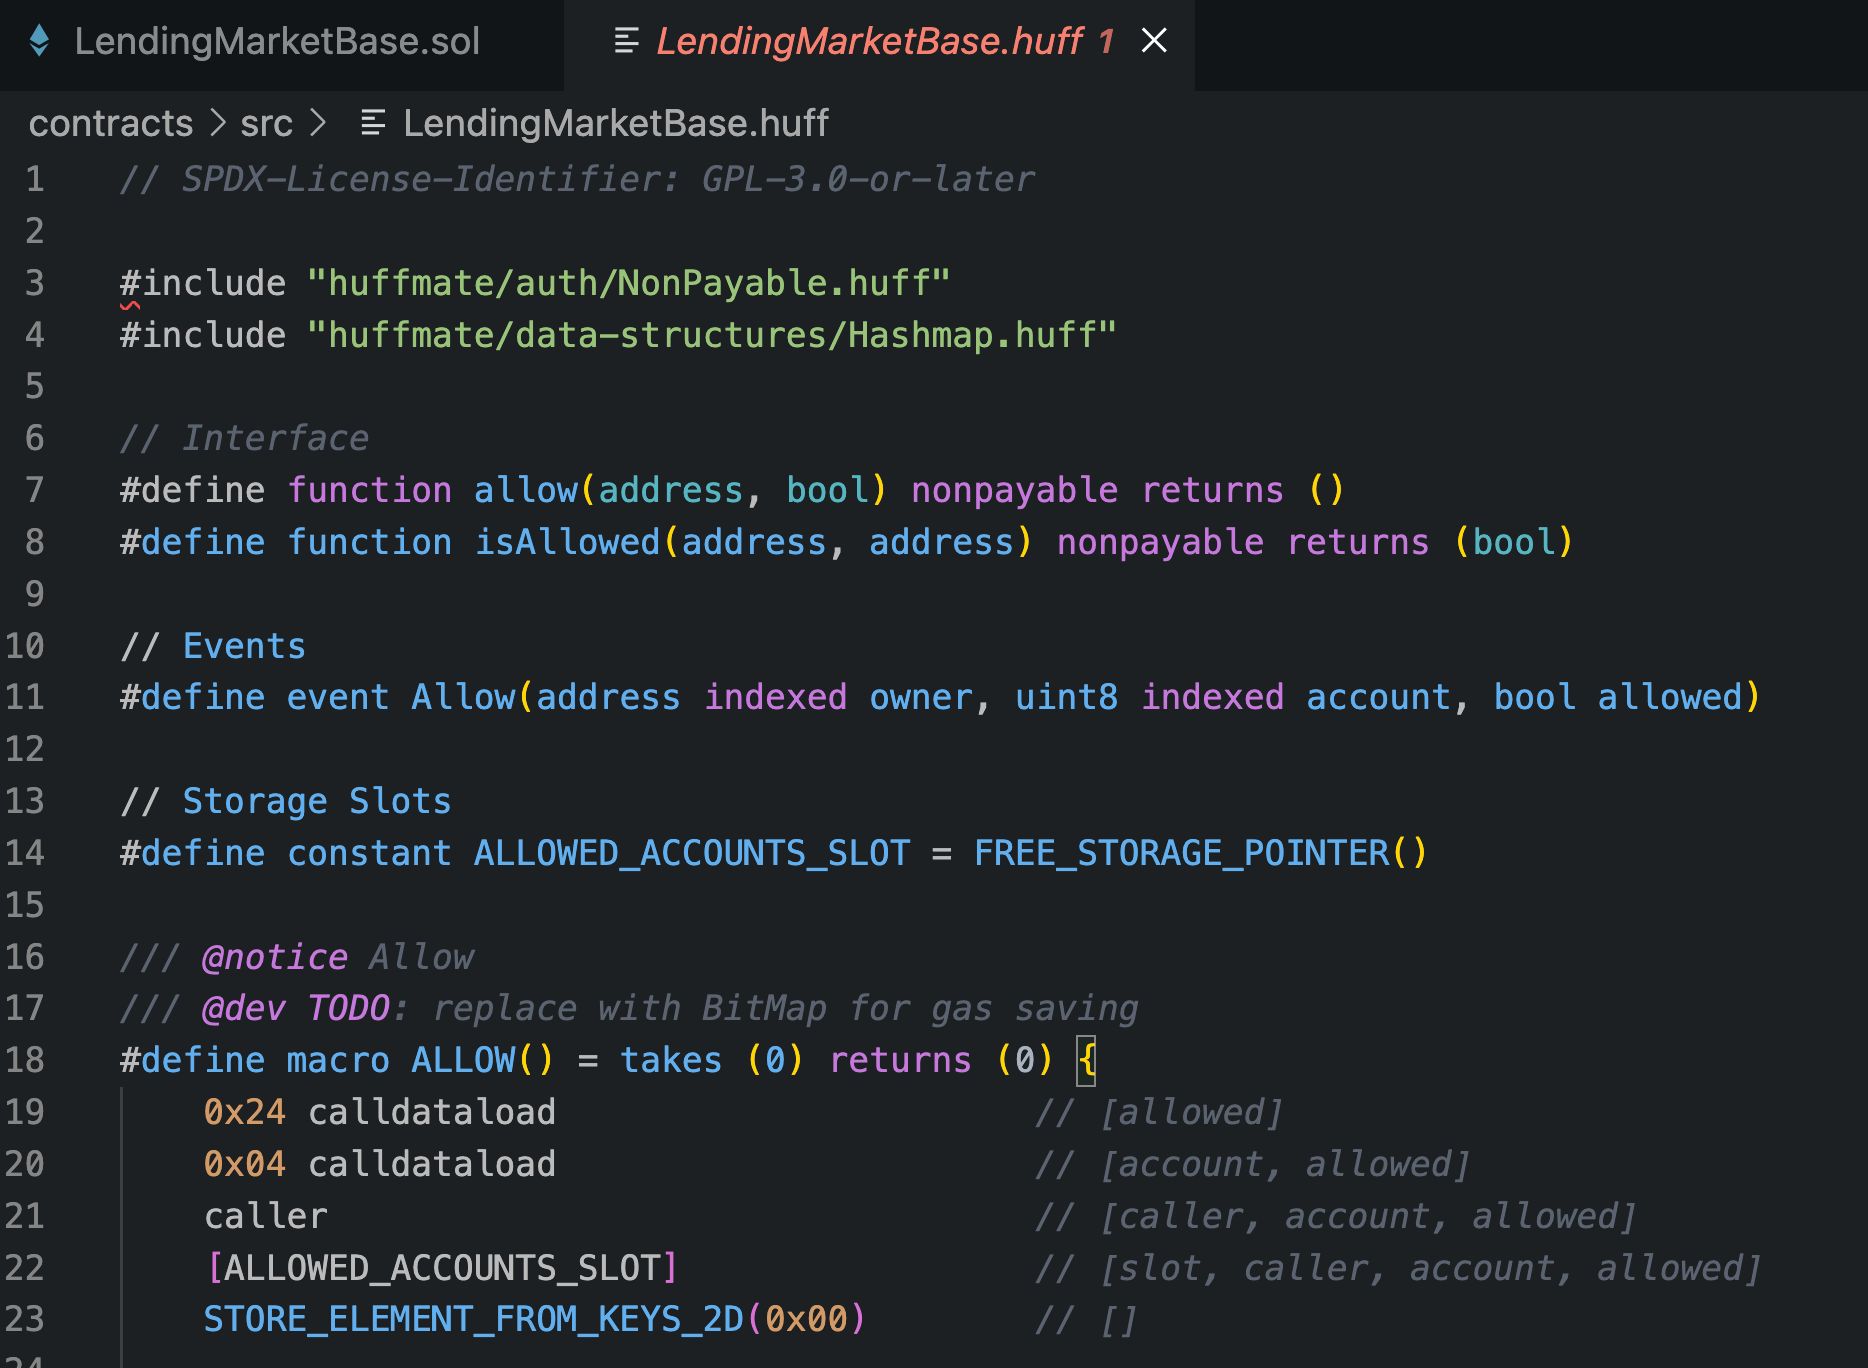
Task: Click ALLOWED_ACCOUNTS_SLOT constant on line 14
Action: click(692, 853)
